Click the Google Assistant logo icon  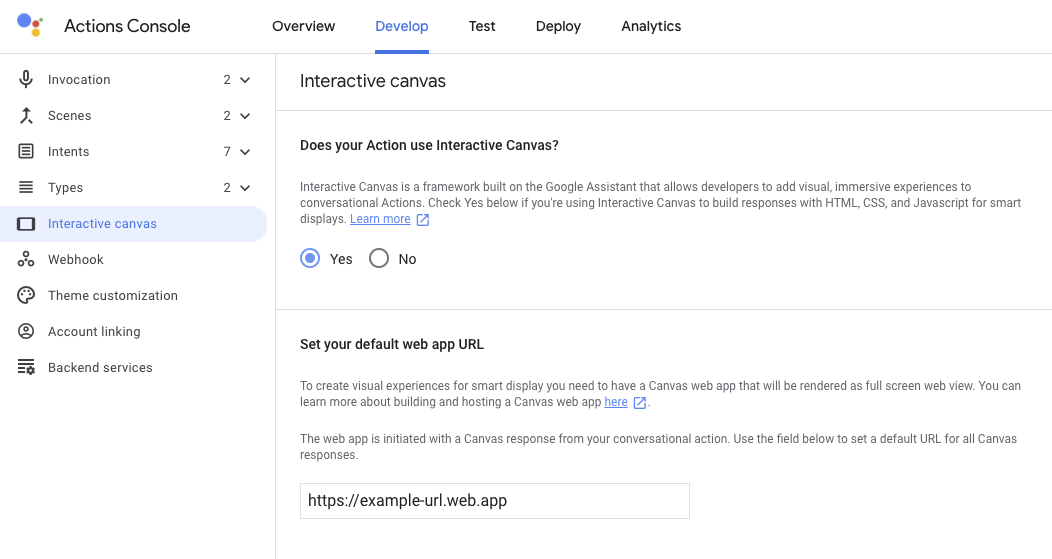coord(30,26)
